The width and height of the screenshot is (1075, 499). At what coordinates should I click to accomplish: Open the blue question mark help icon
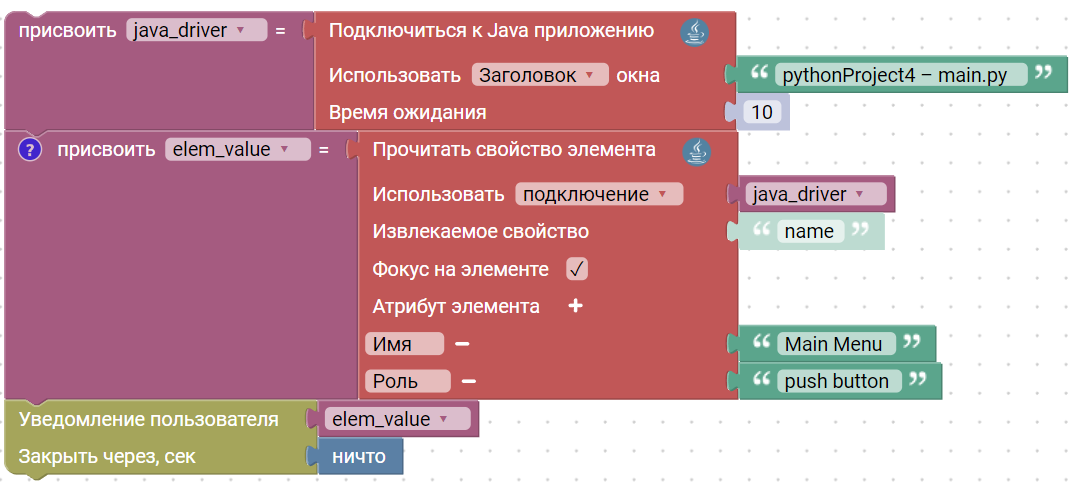tap(30, 149)
